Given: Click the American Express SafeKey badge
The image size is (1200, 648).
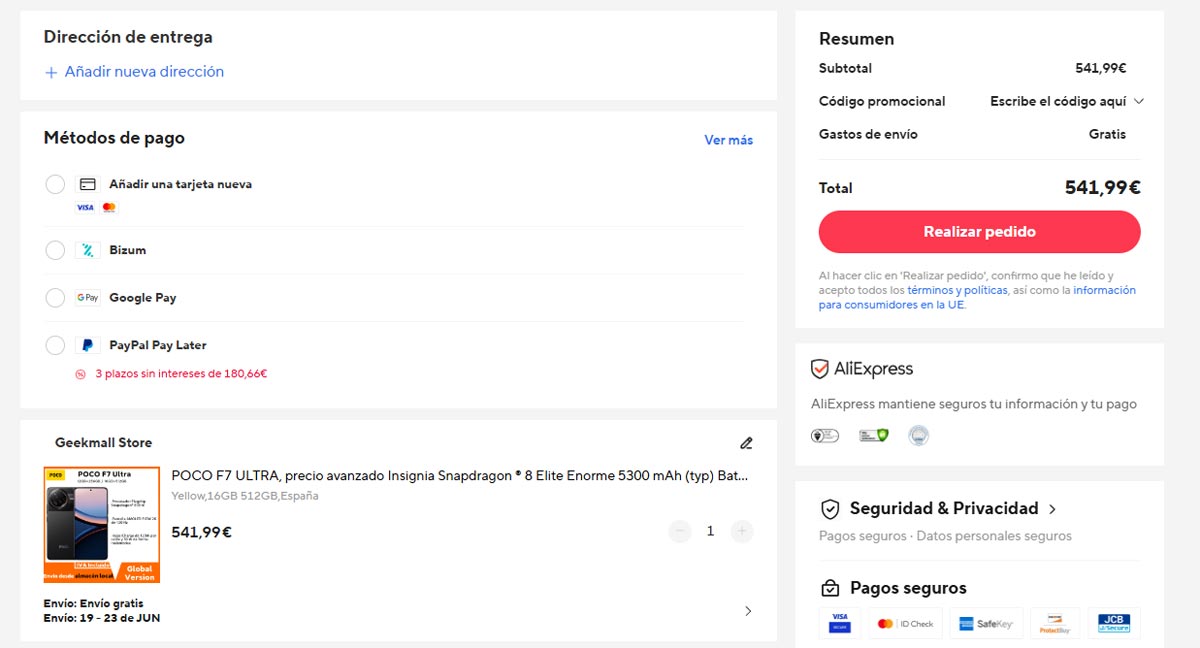Looking at the screenshot, I should 986,623.
